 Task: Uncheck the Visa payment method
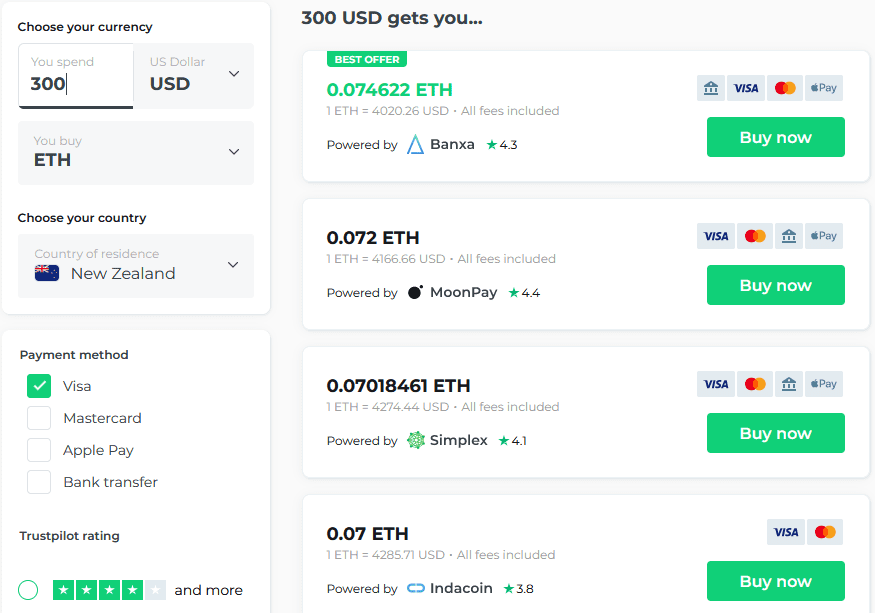(x=39, y=385)
